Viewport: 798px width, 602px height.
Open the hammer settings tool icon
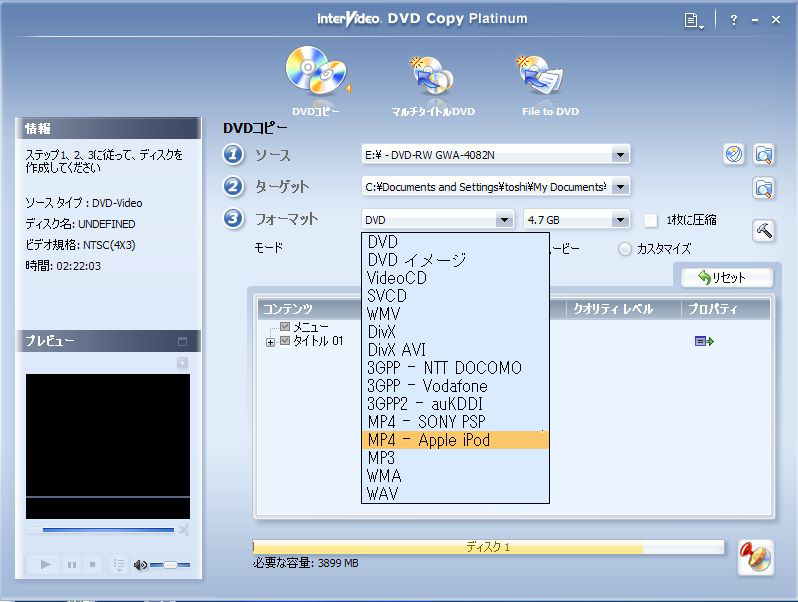764,229
